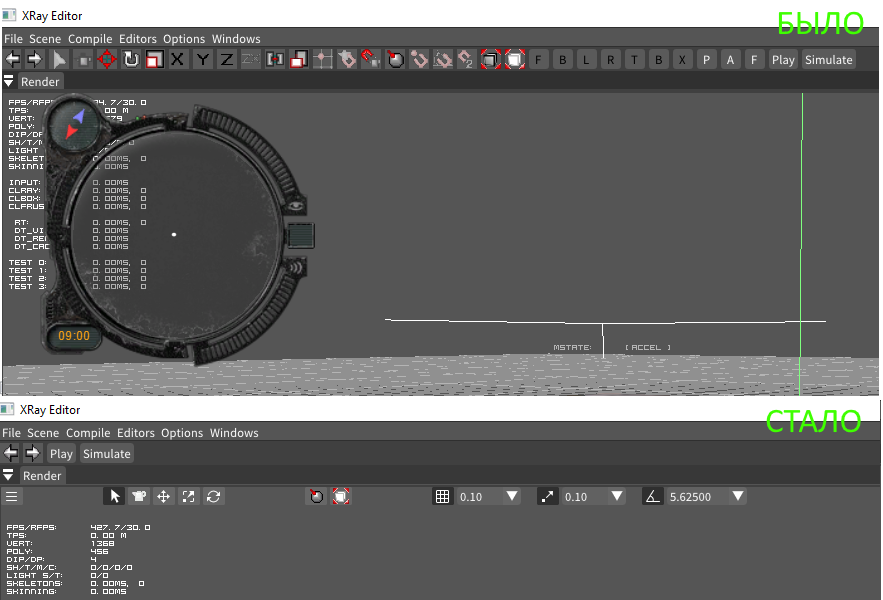Image resolution: width=883 pixels, height=600 pixels.
Task: Select the arrow cursor tool in lower viewport toolbar
Action: click(115, 496)
